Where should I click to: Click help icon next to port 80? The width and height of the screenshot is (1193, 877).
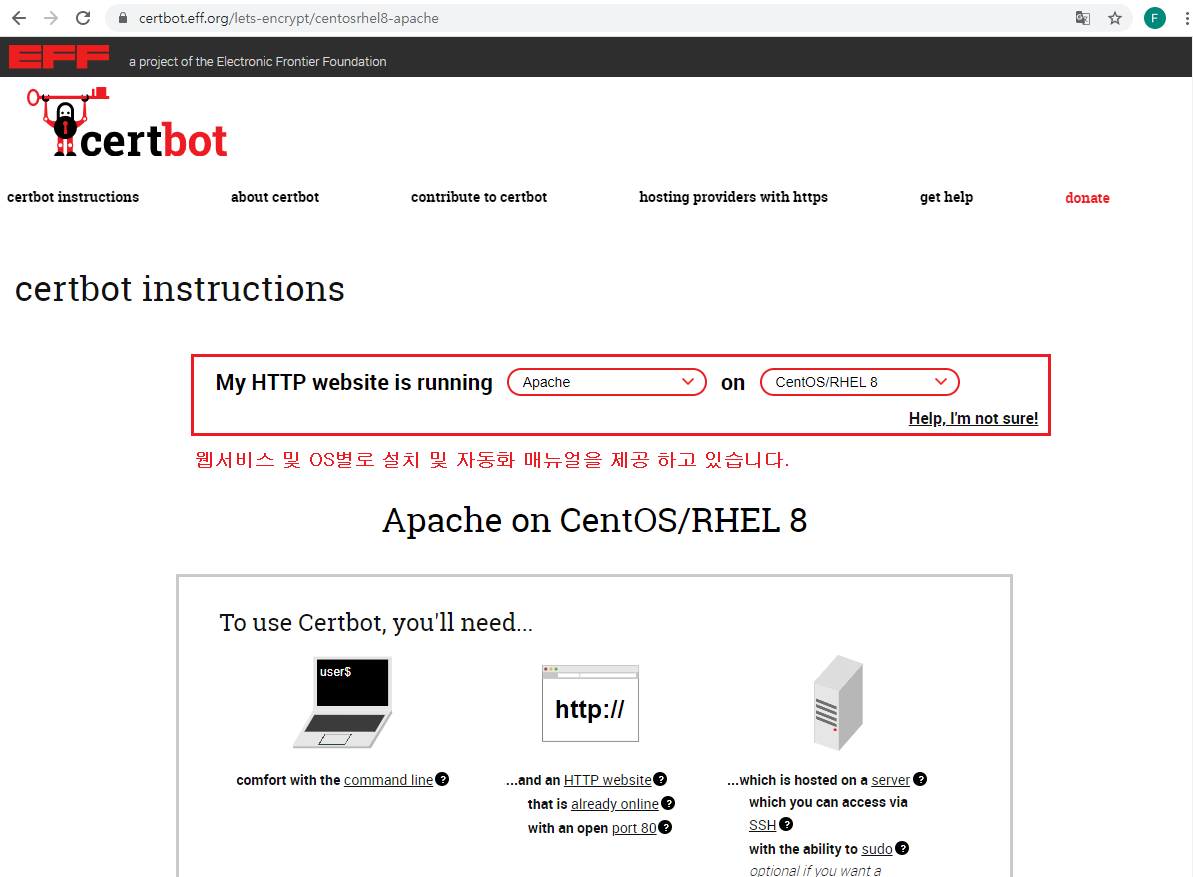[x=665, y=827]
